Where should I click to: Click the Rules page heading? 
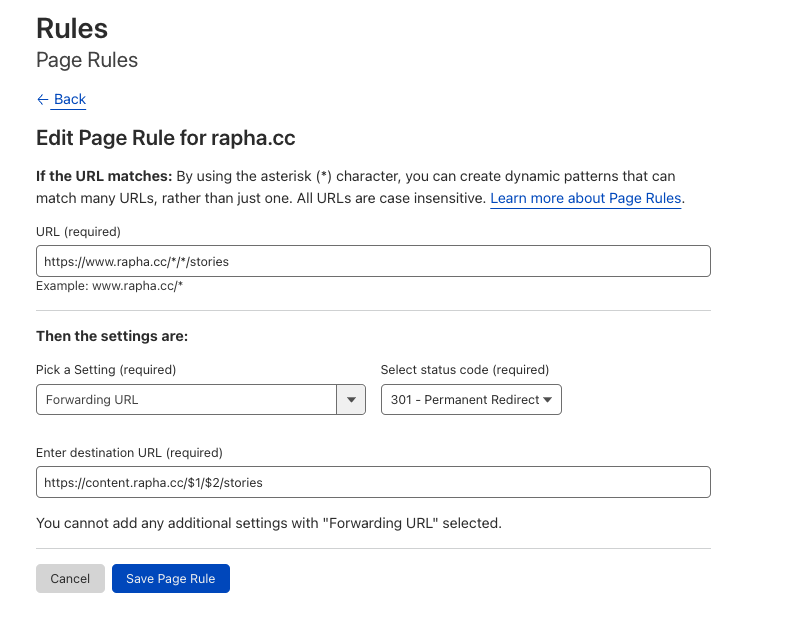[72, 28]
